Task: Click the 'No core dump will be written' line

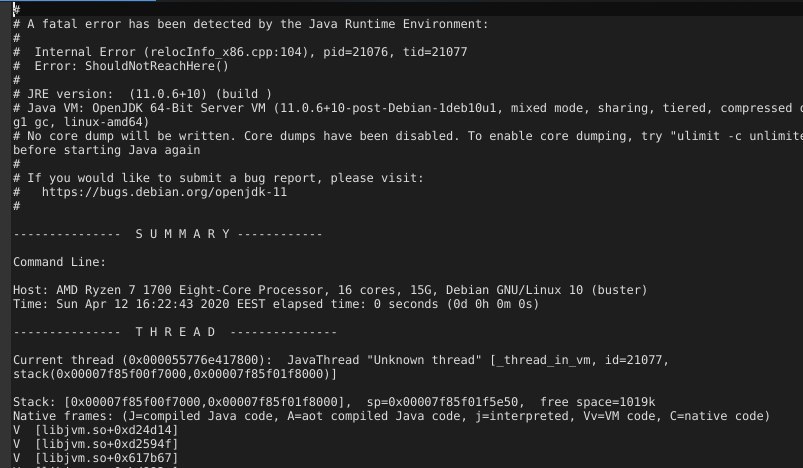Action: click(x=408, y=136)
